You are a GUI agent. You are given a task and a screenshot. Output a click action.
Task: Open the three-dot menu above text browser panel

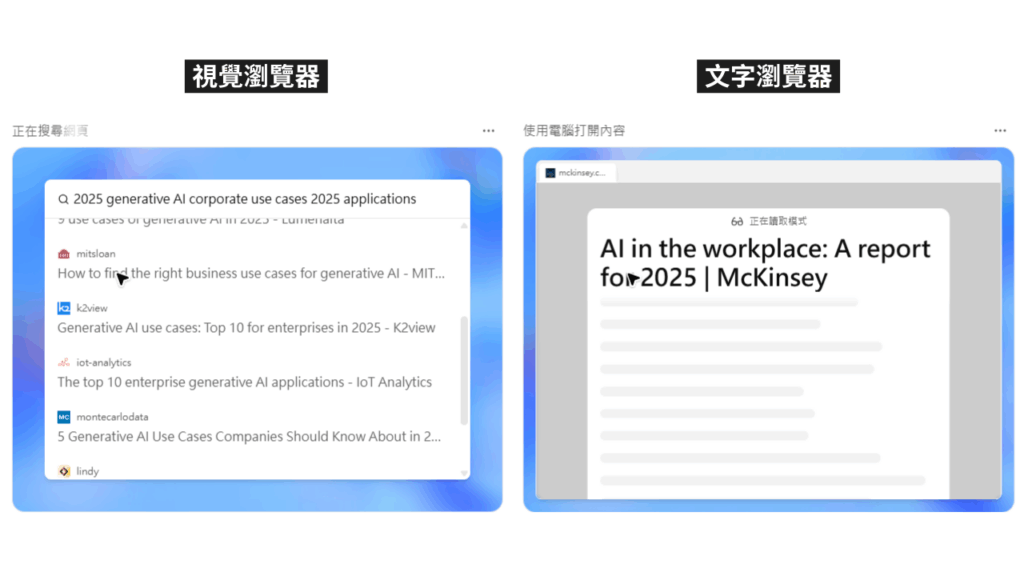1000,131
